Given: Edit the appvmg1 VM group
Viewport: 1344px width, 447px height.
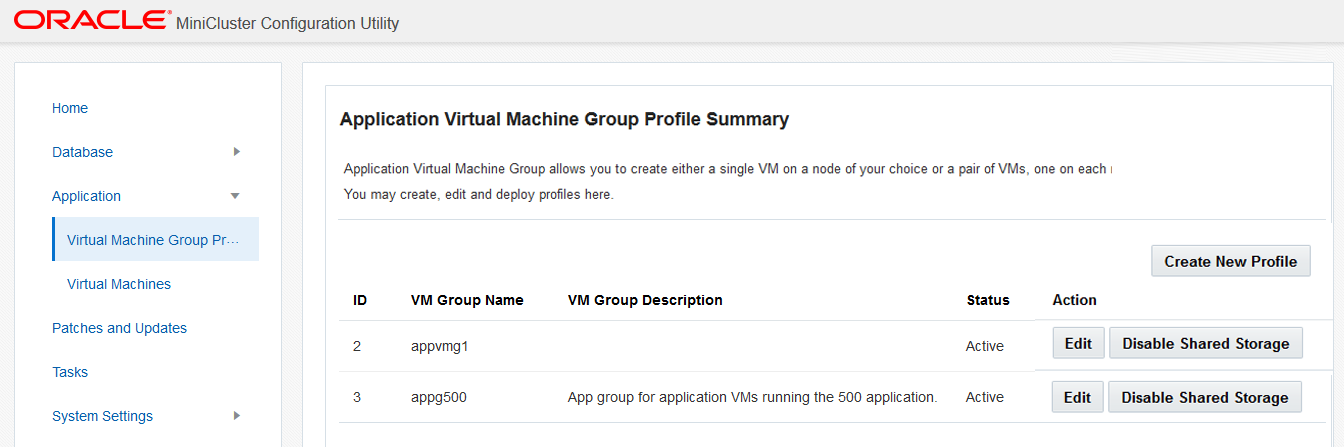Looking at the screenshot, I should (1078, 343).
